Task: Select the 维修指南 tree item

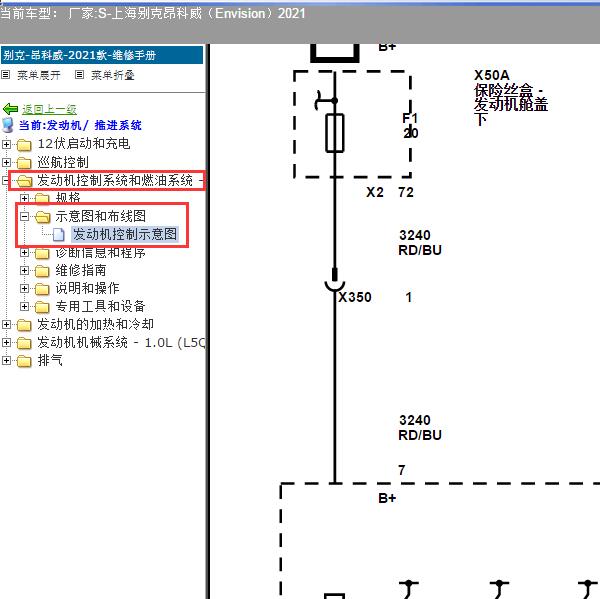Action: coord(81,270)
